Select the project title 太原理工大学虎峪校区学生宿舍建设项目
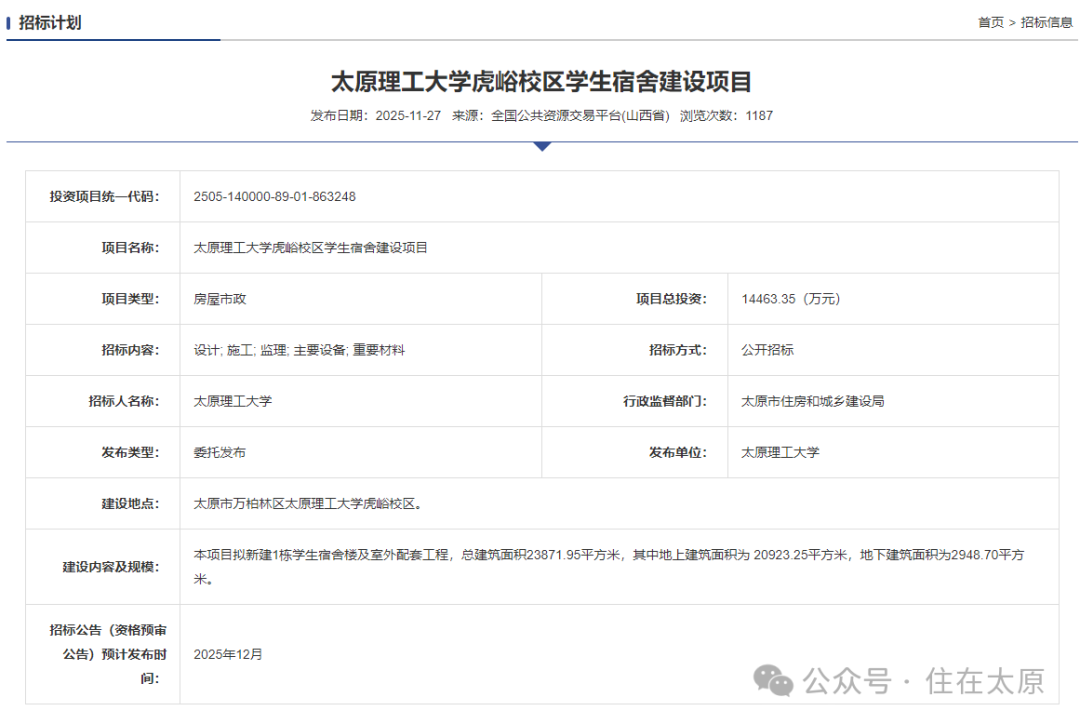 tap(543, 82)
